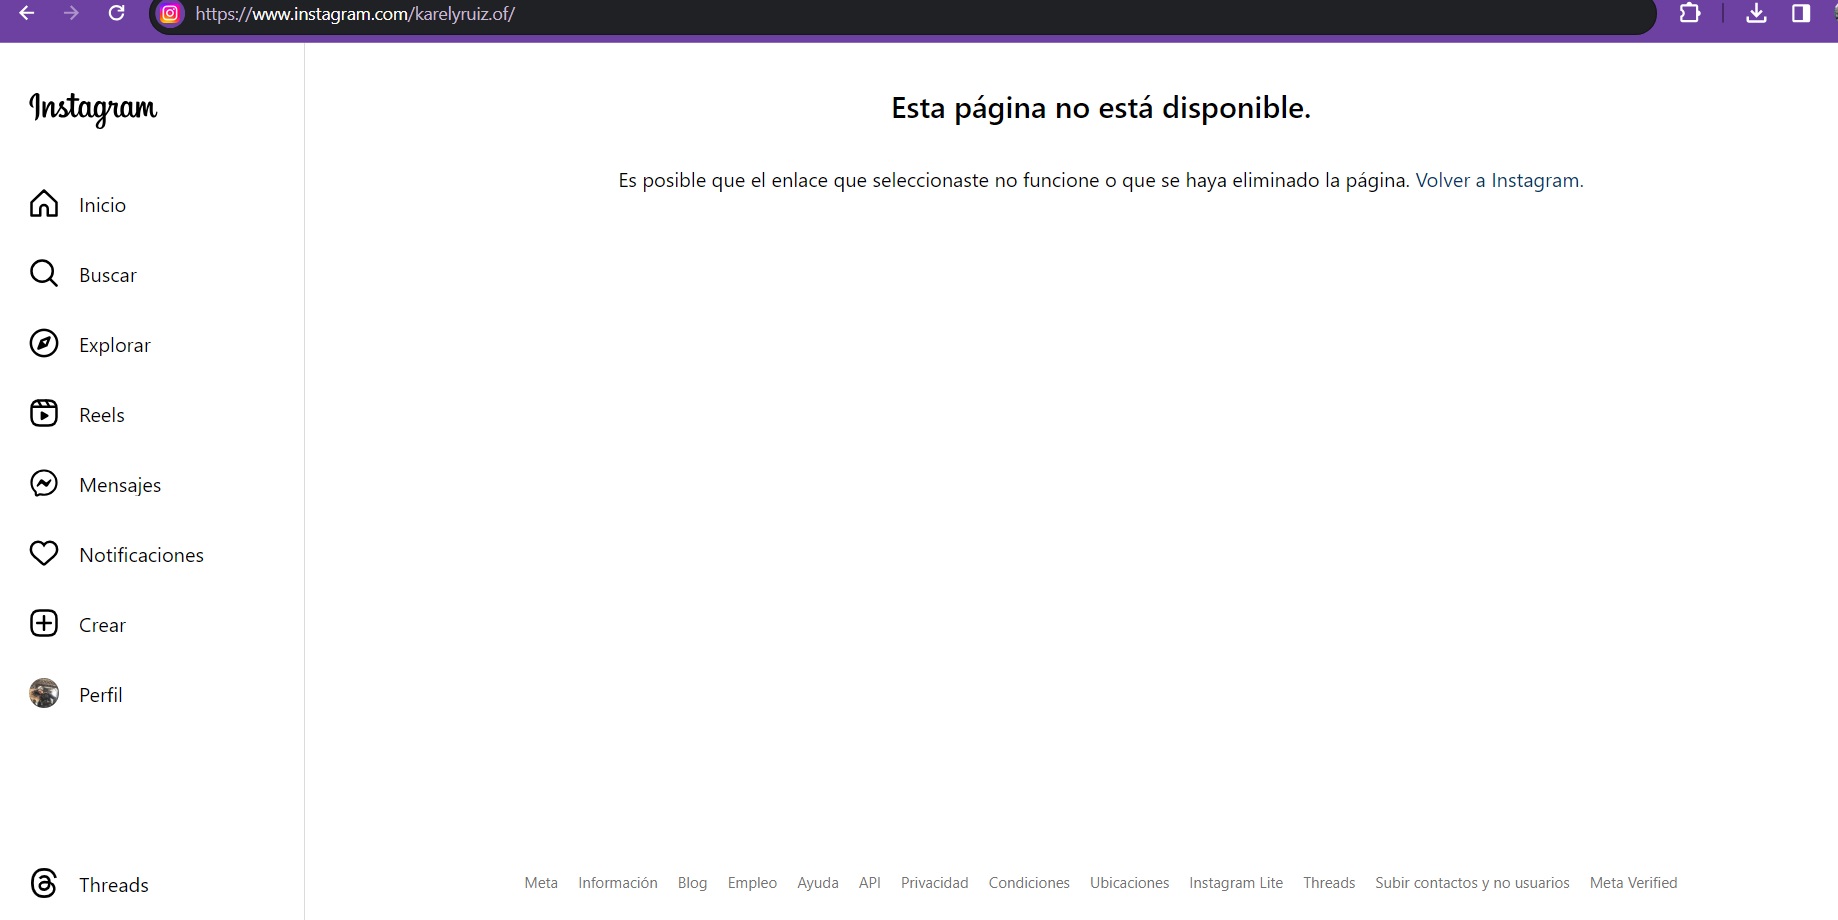
Task: Open Subir contactos y no usuarios link
Action: pyautogui.click(x=1472, y=883)
